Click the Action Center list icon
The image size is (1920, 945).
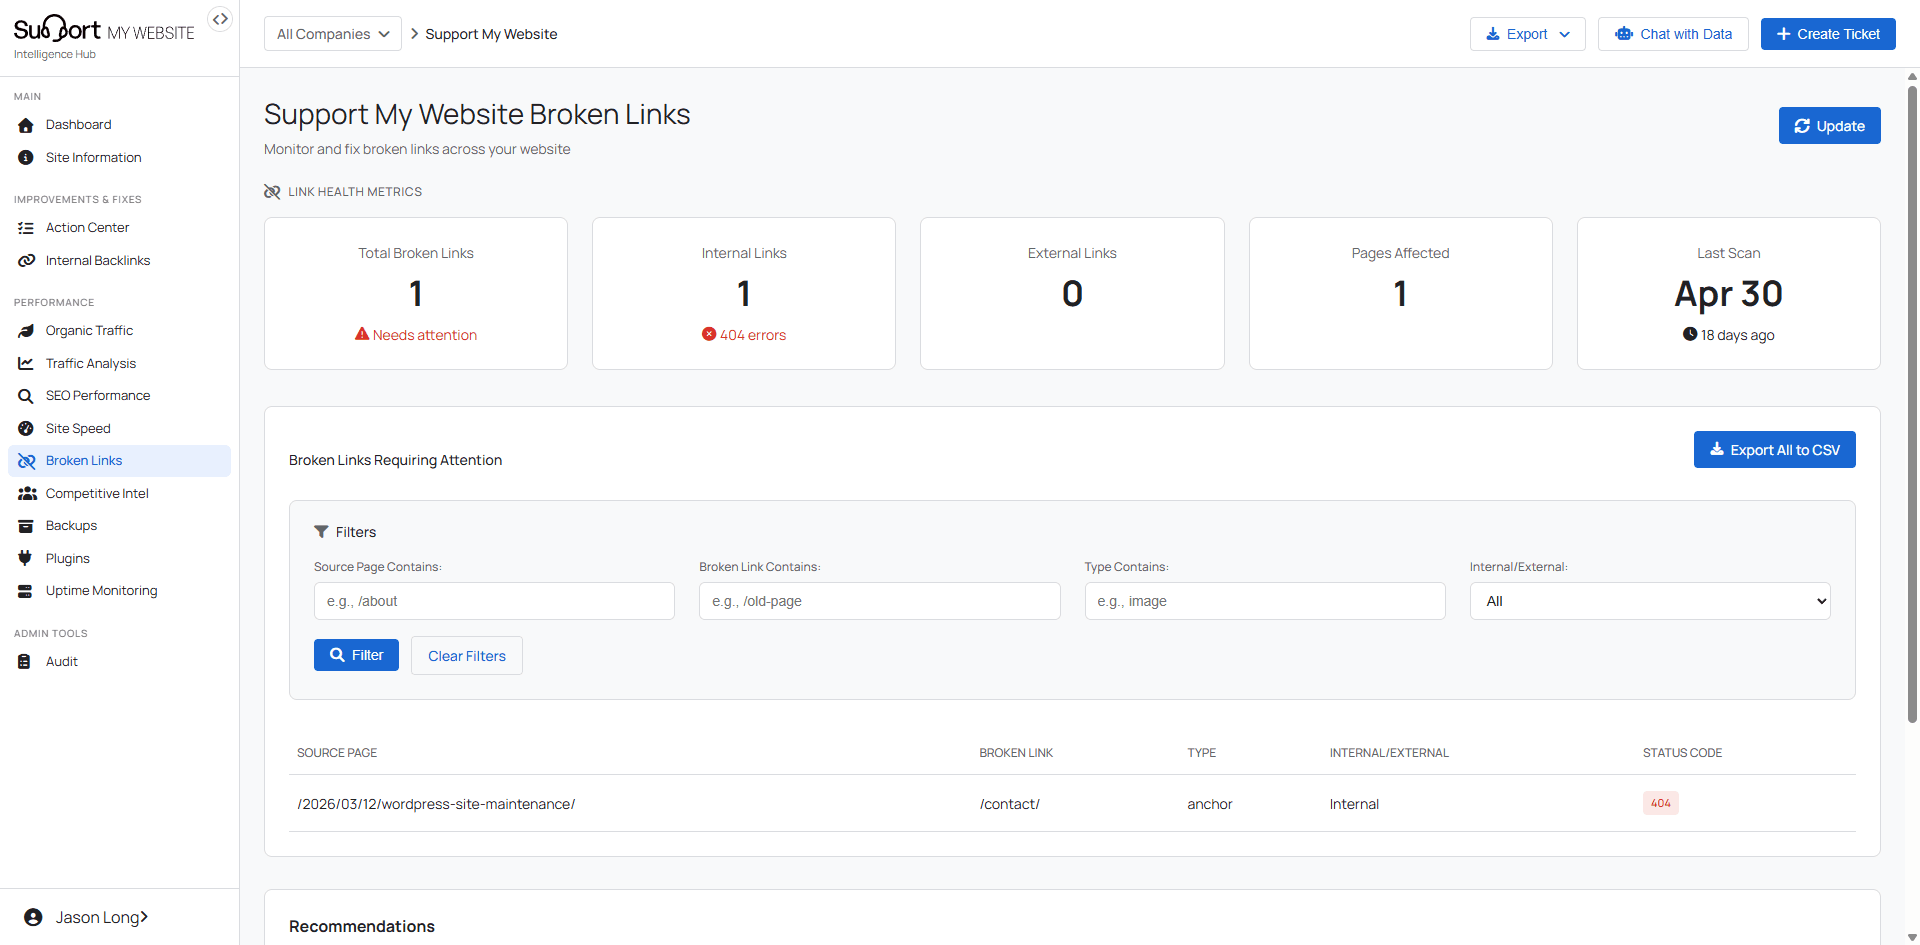click(x=26, y=228)
